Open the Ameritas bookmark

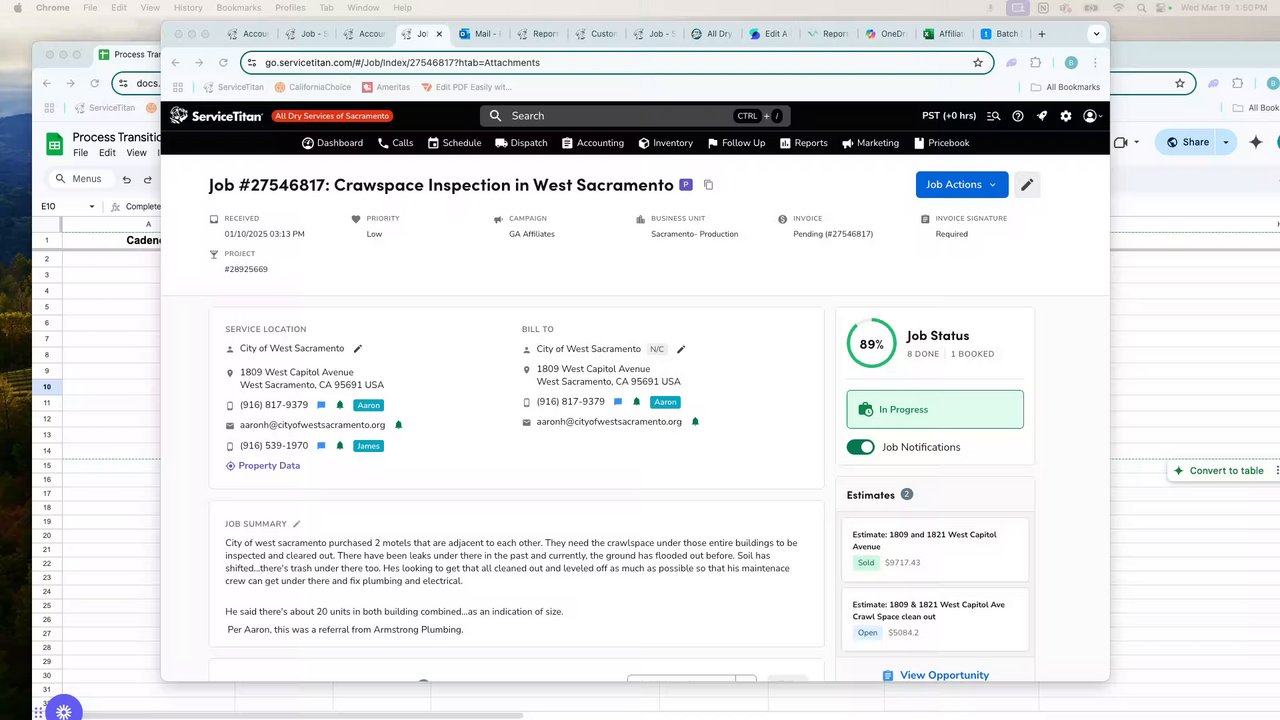tap(386, 87)
